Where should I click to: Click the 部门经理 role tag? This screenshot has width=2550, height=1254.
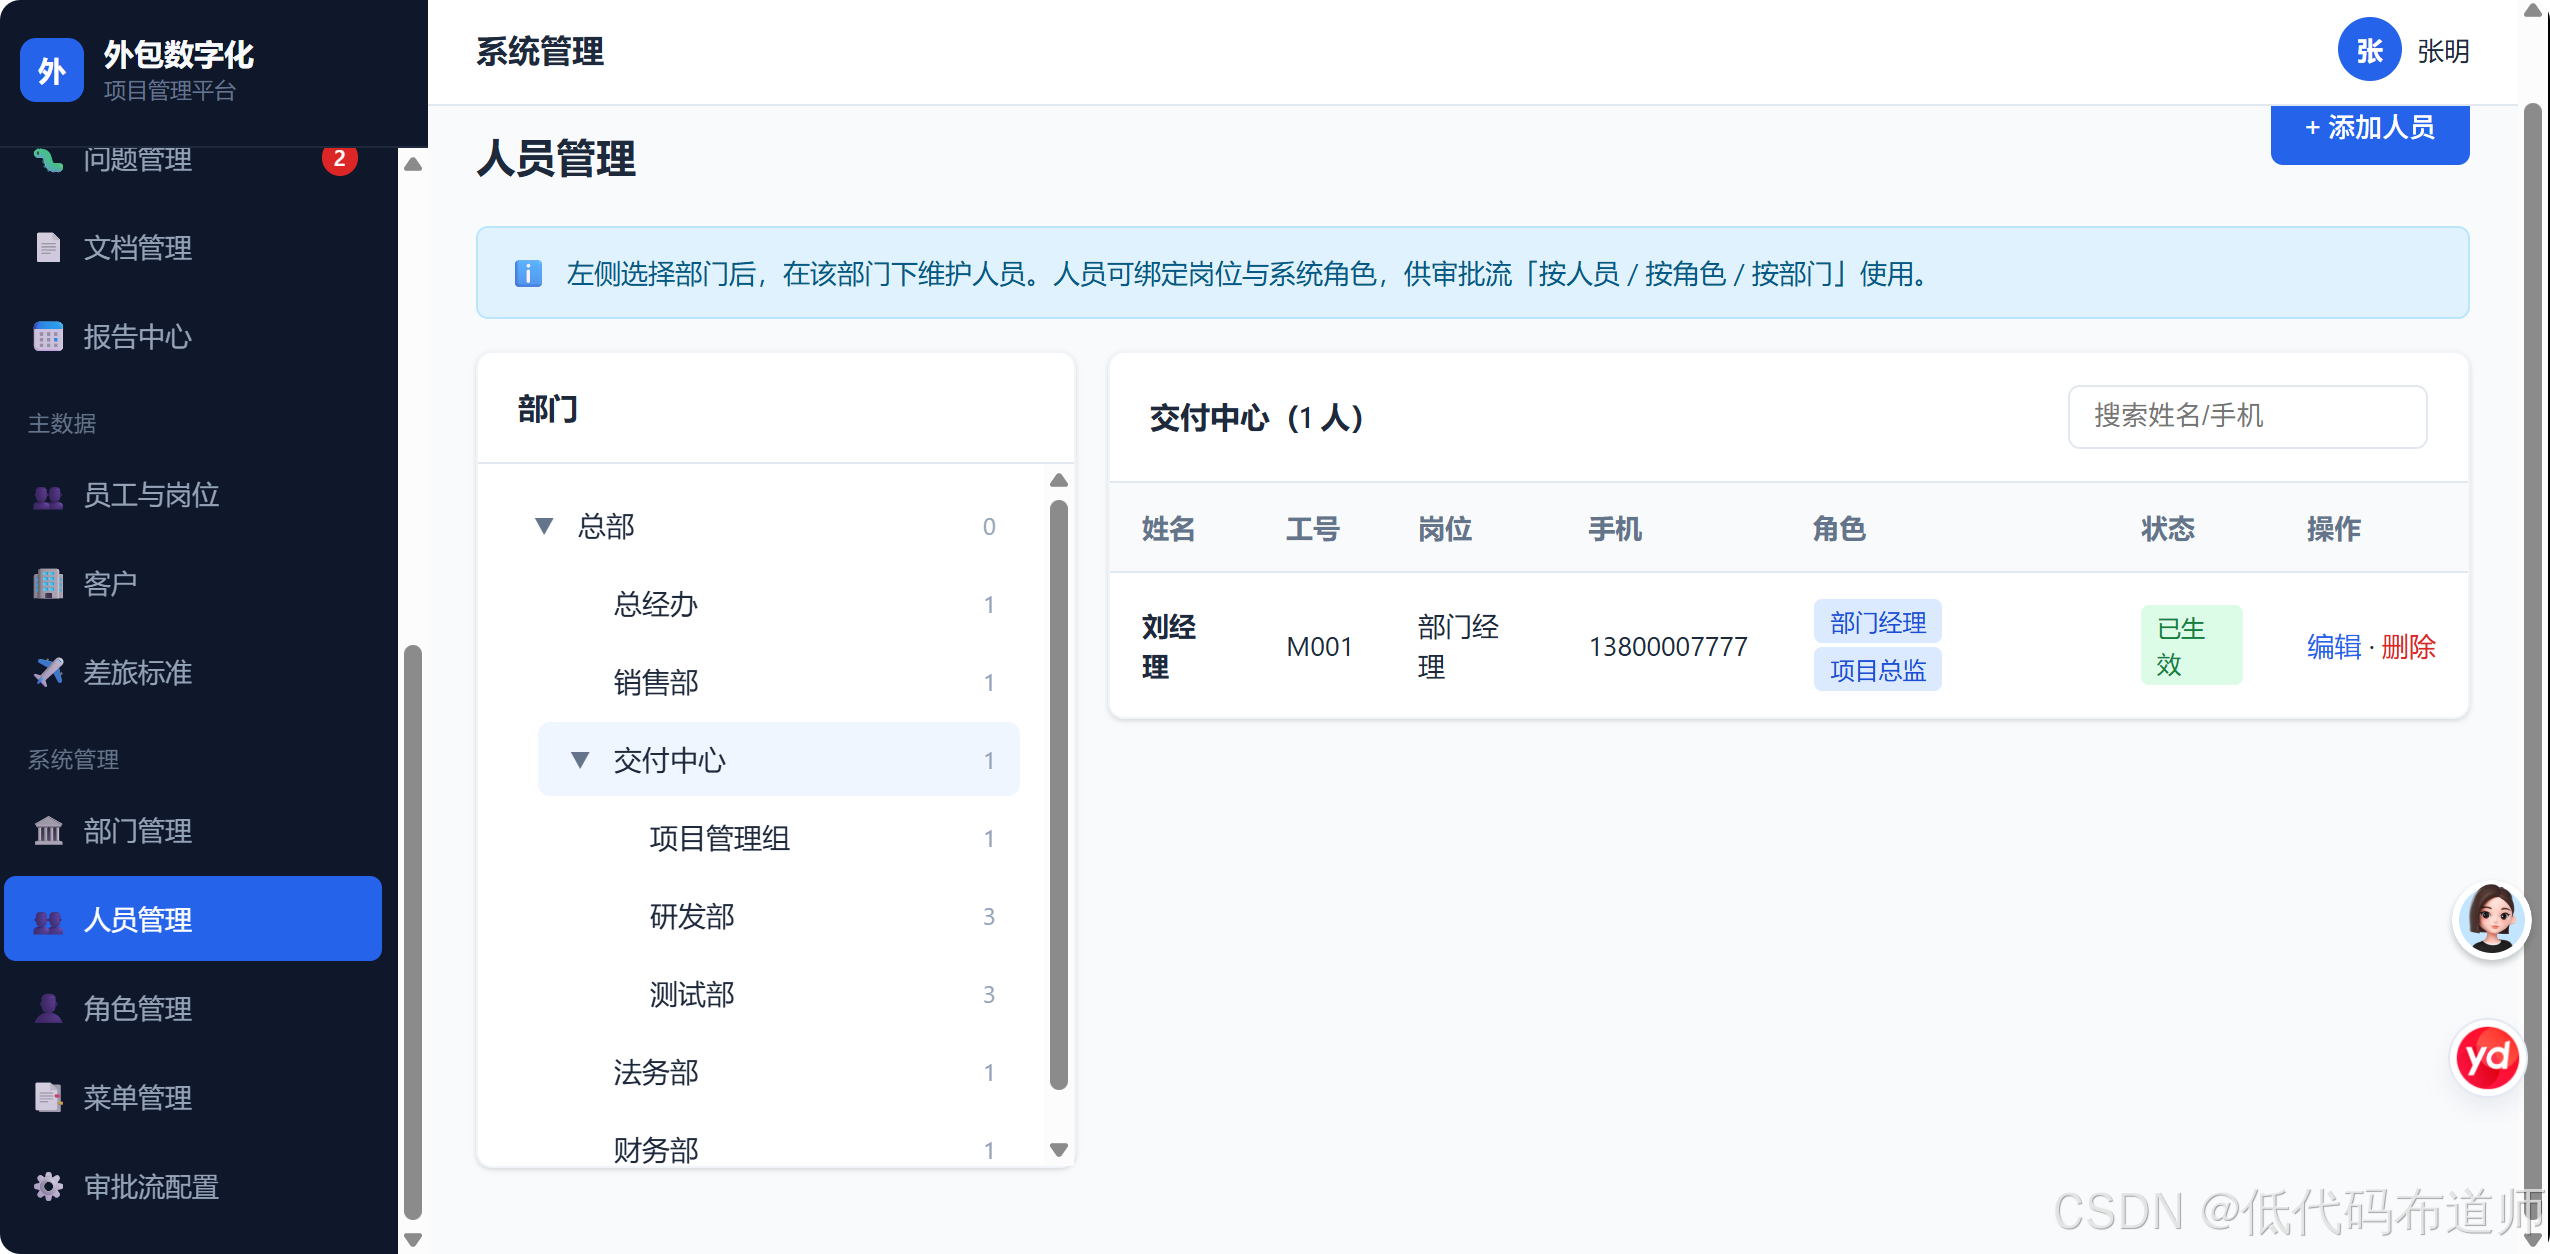click(x=1878, y=622)
